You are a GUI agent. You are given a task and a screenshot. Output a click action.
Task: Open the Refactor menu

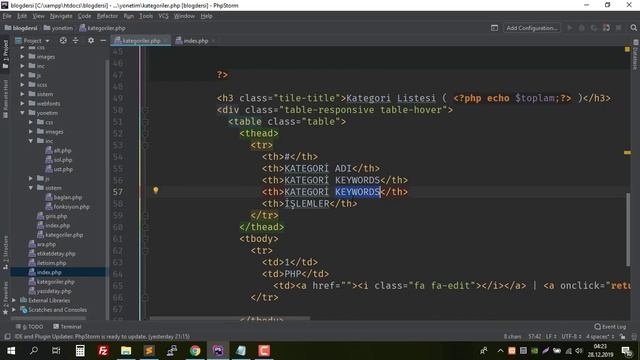(107, 16)
